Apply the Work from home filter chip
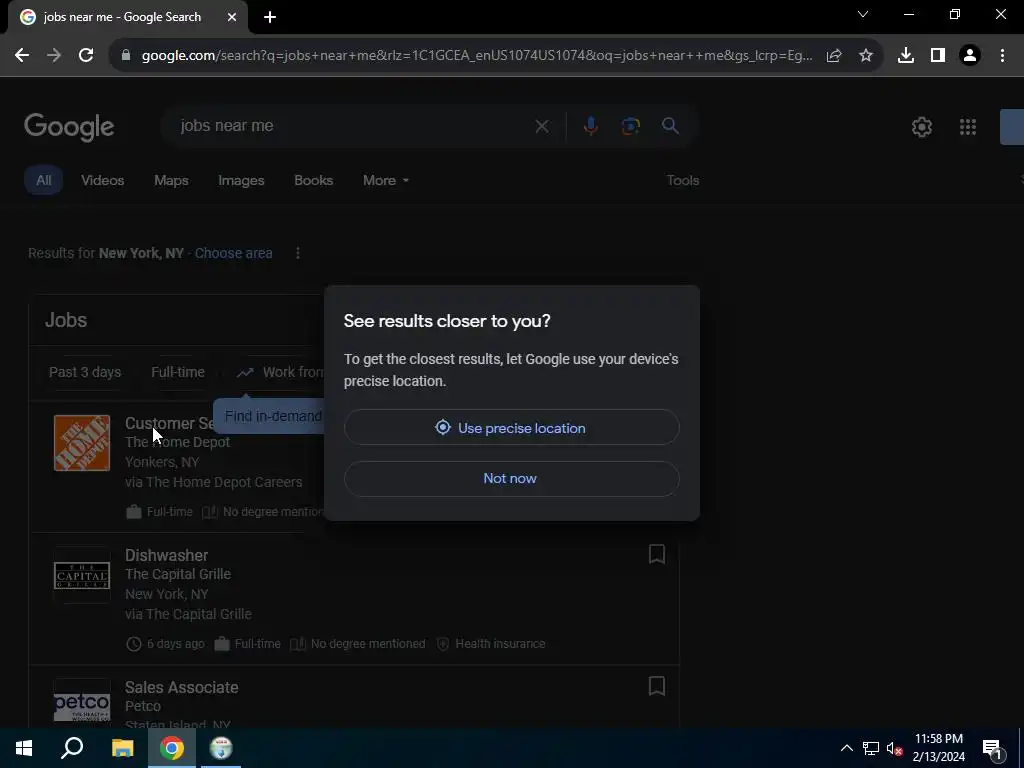The image size is (1024, 768). [281, 372]
